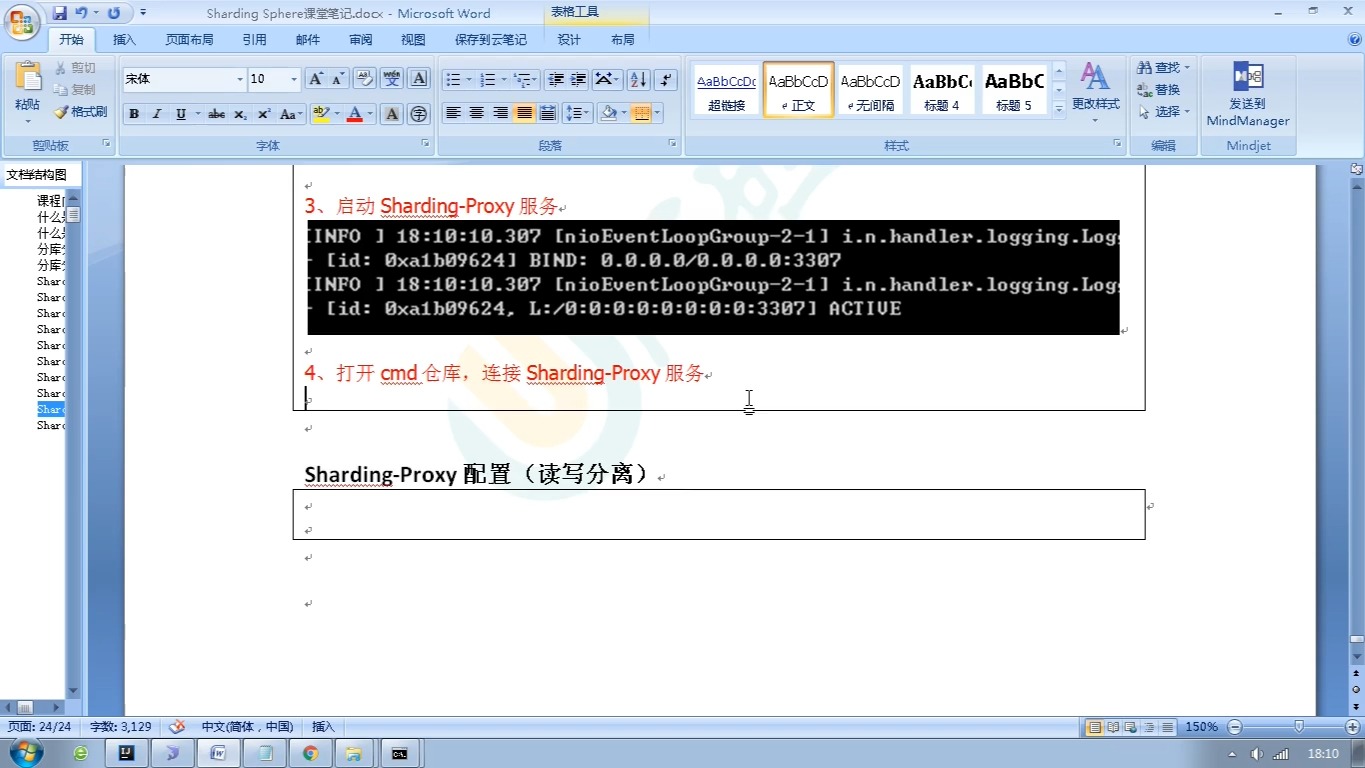Shrink font size with the small A icon
1365x768 pixels.
[337, 79]
